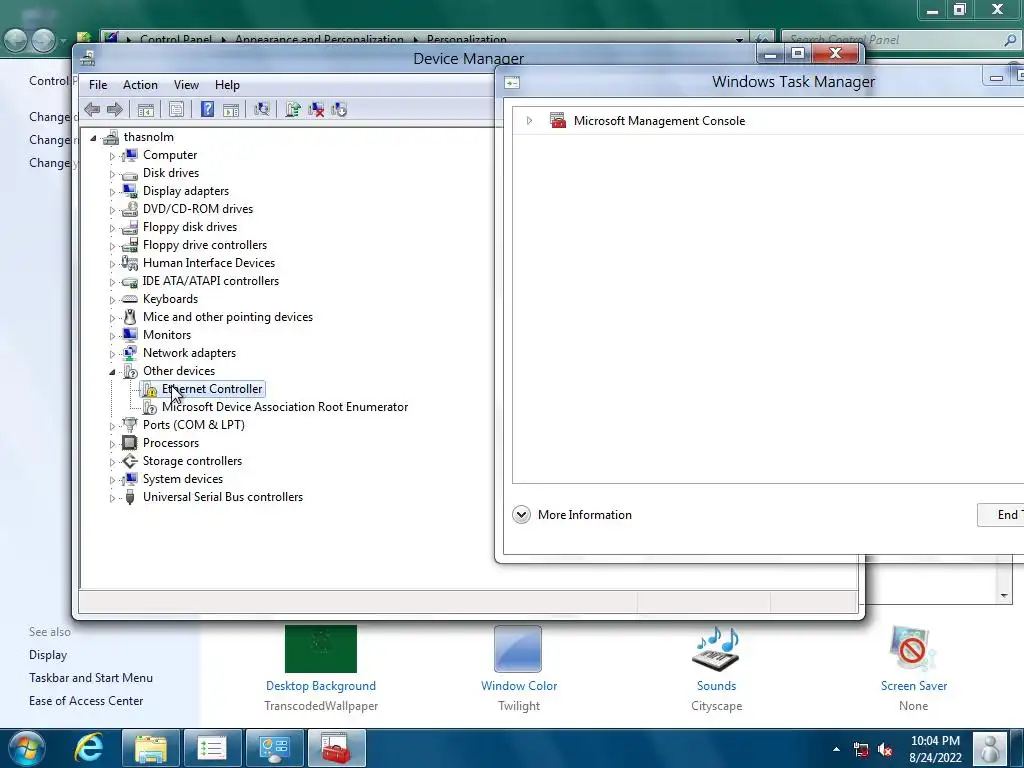Click Uninstall device toolbar icon with red X
This screenshot has height=768, width=1024.
pyautogui.click(x=316, y=110)
